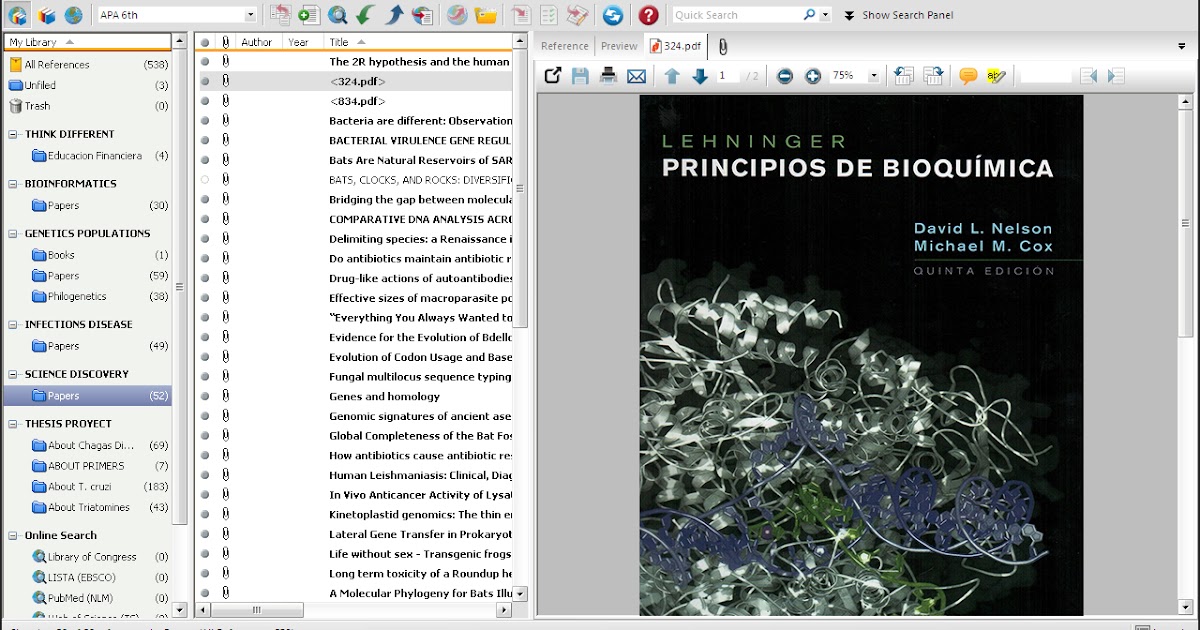Screen dimensions: 1200x630
Task: Email the PDF using the envelope icon
Action: pos(636,76)
